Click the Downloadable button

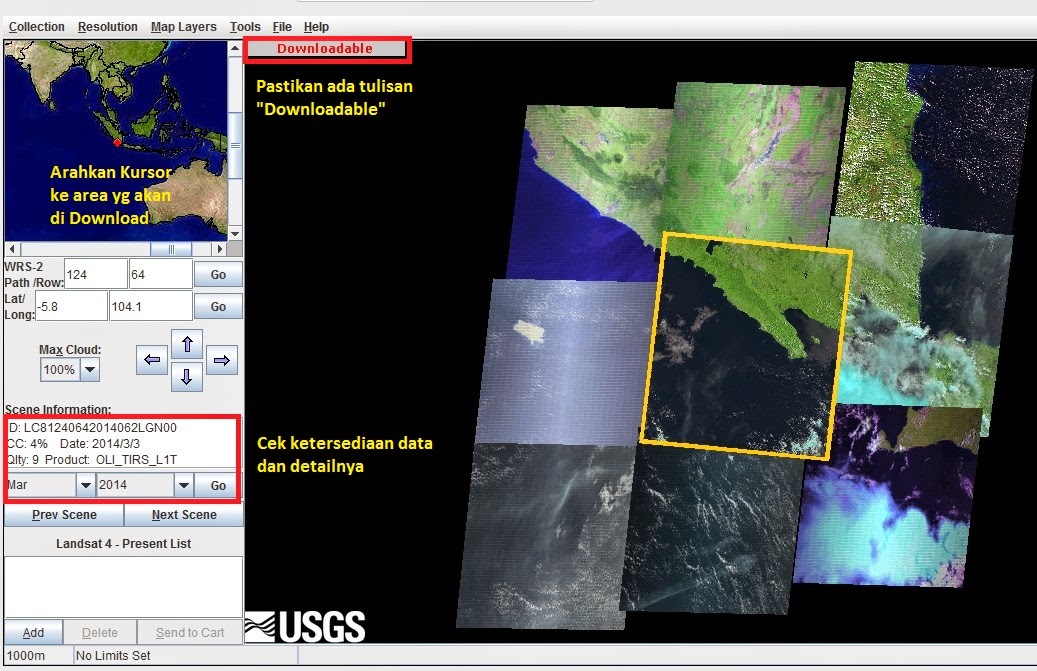[x=327, y=47]
